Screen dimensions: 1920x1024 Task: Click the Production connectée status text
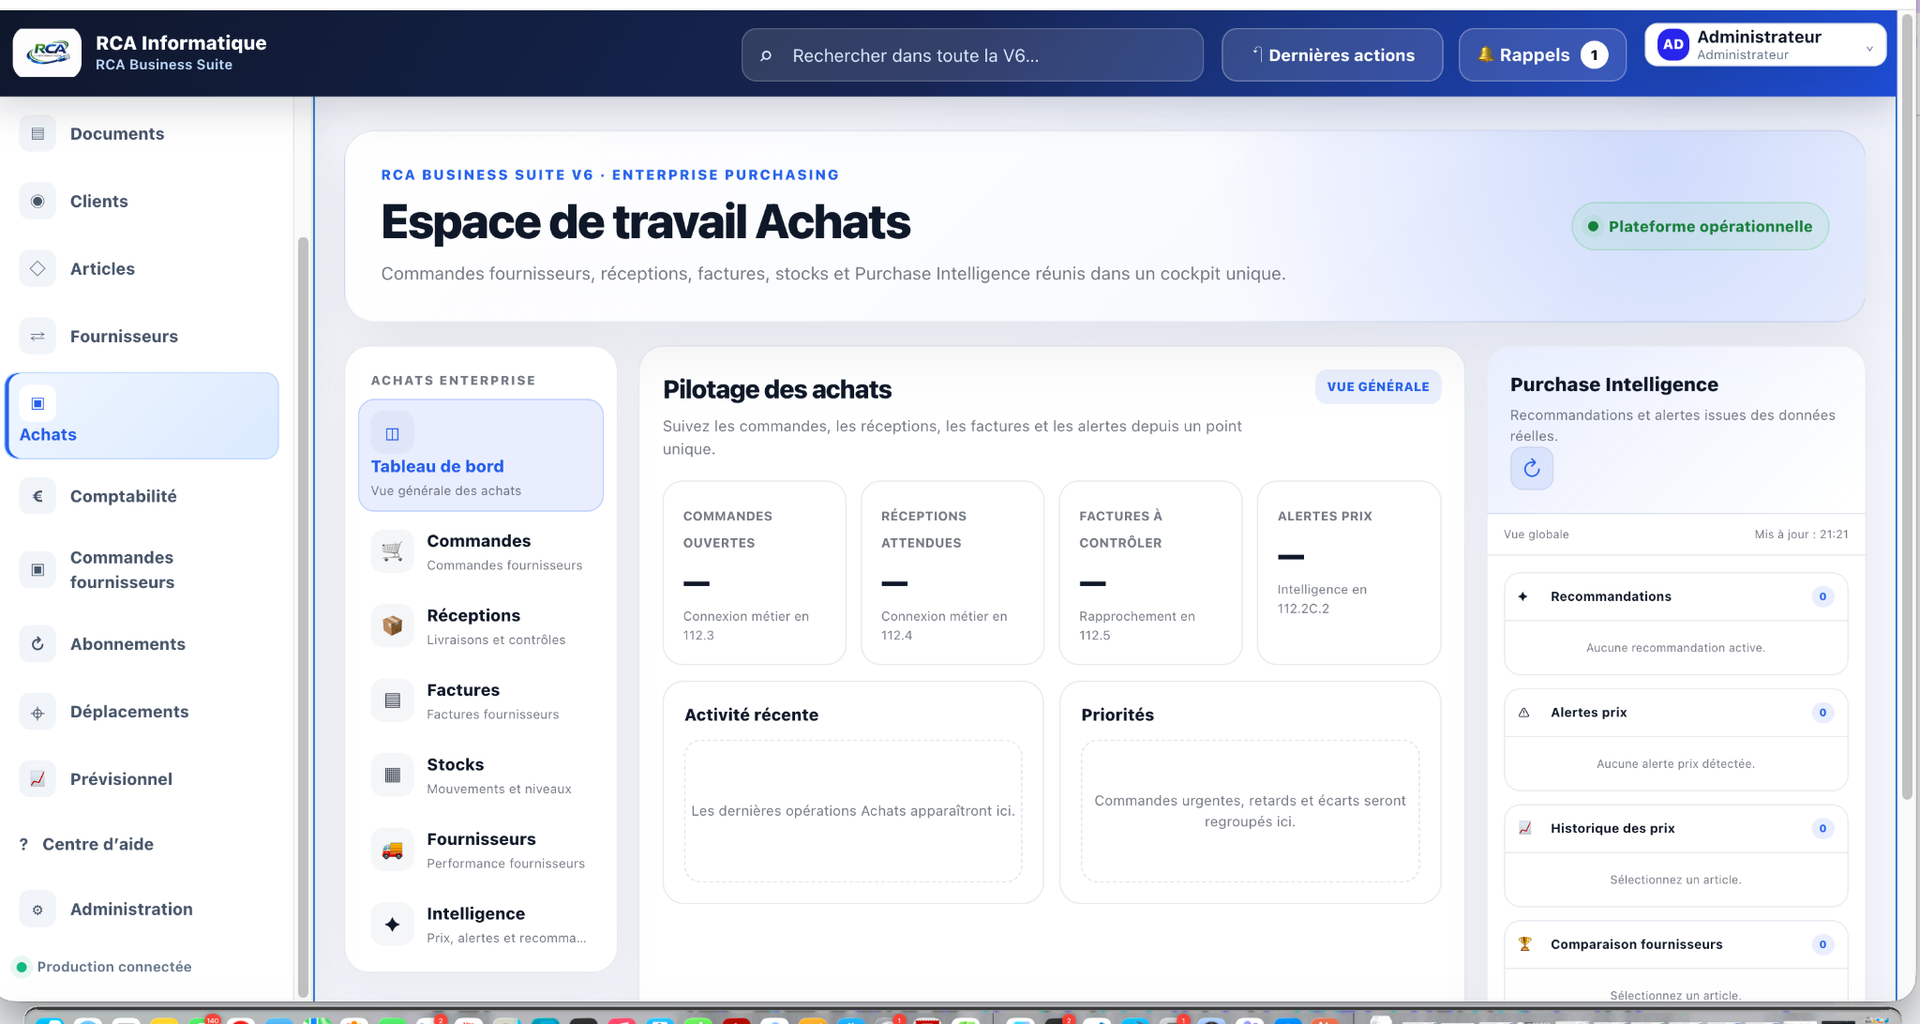114,967
